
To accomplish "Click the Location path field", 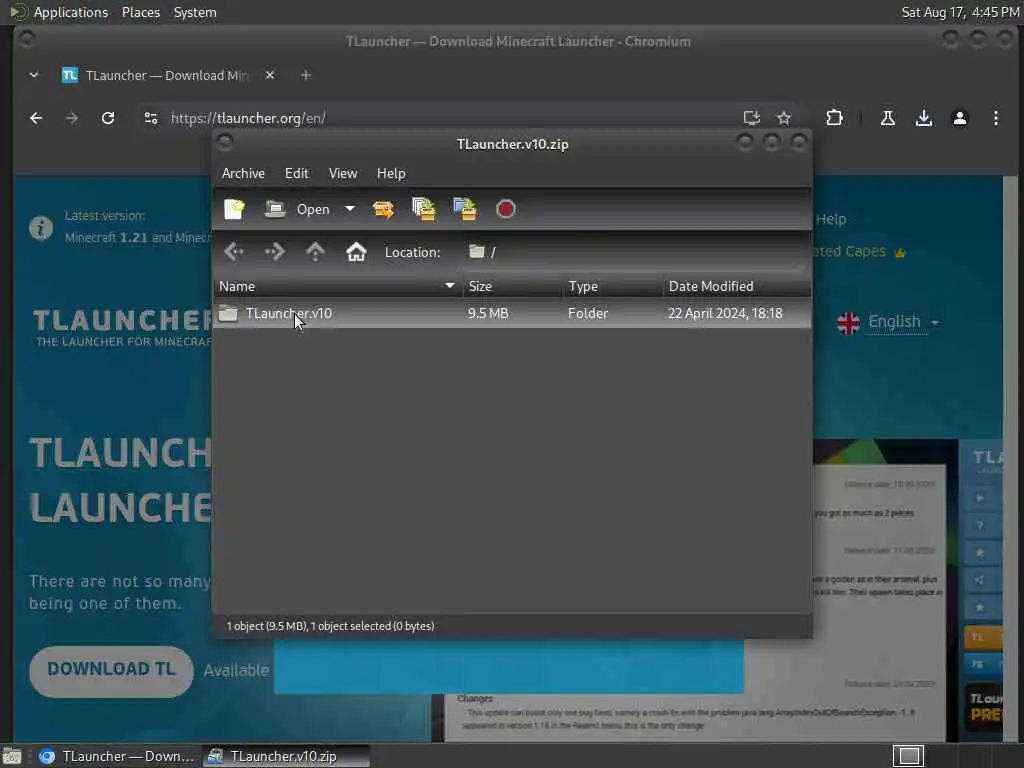I will [633, 252].
